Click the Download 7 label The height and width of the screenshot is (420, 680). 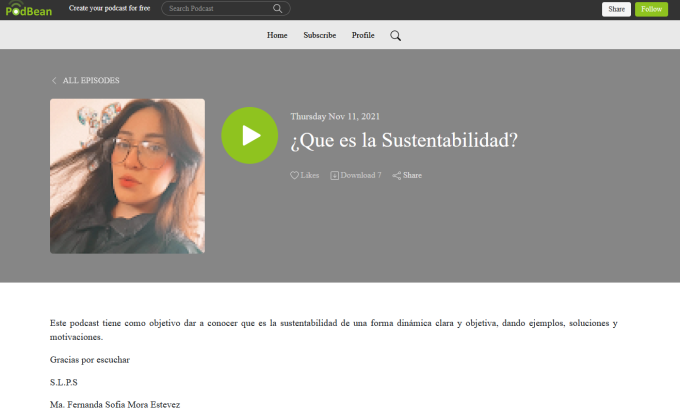click(x=361, y=175)
